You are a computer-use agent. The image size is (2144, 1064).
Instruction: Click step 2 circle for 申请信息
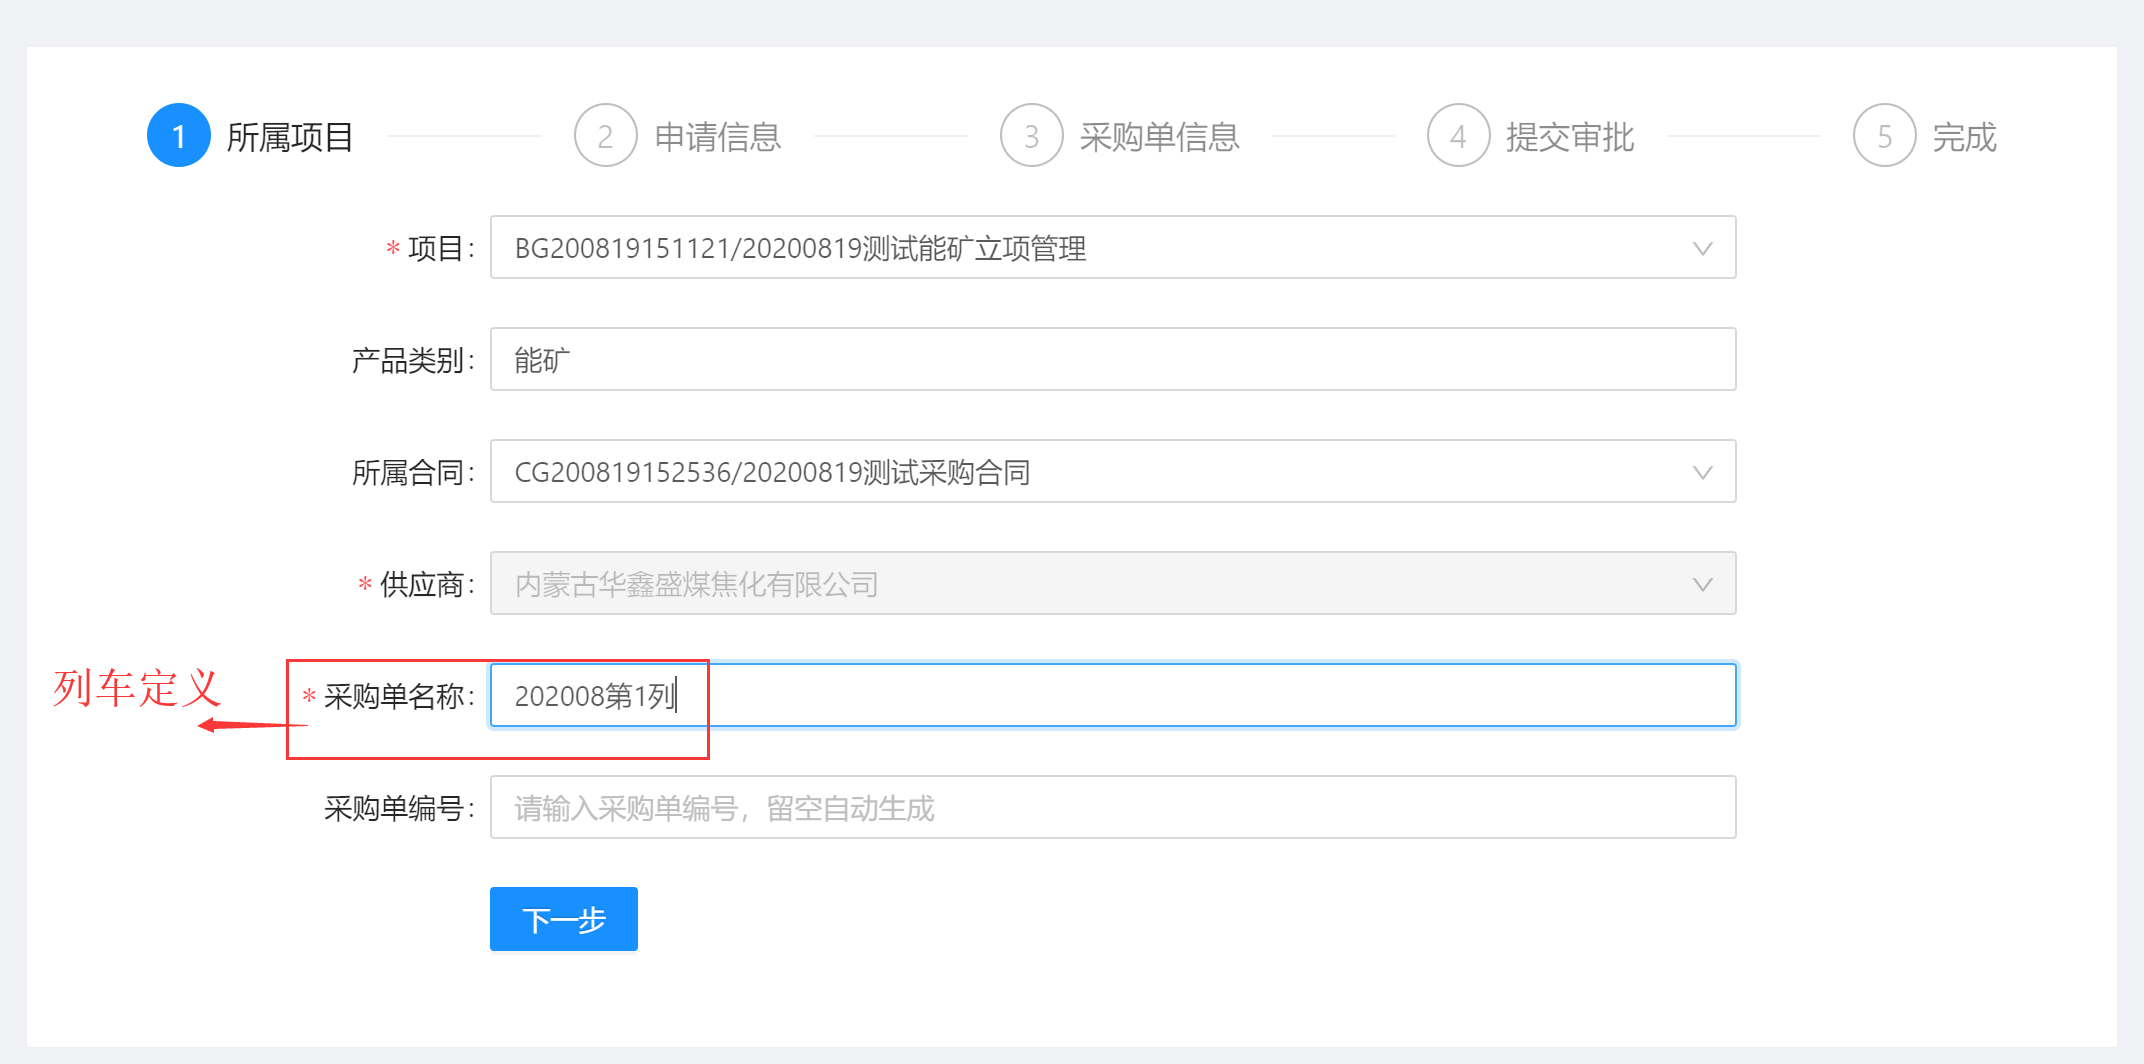tap(606, 136)
